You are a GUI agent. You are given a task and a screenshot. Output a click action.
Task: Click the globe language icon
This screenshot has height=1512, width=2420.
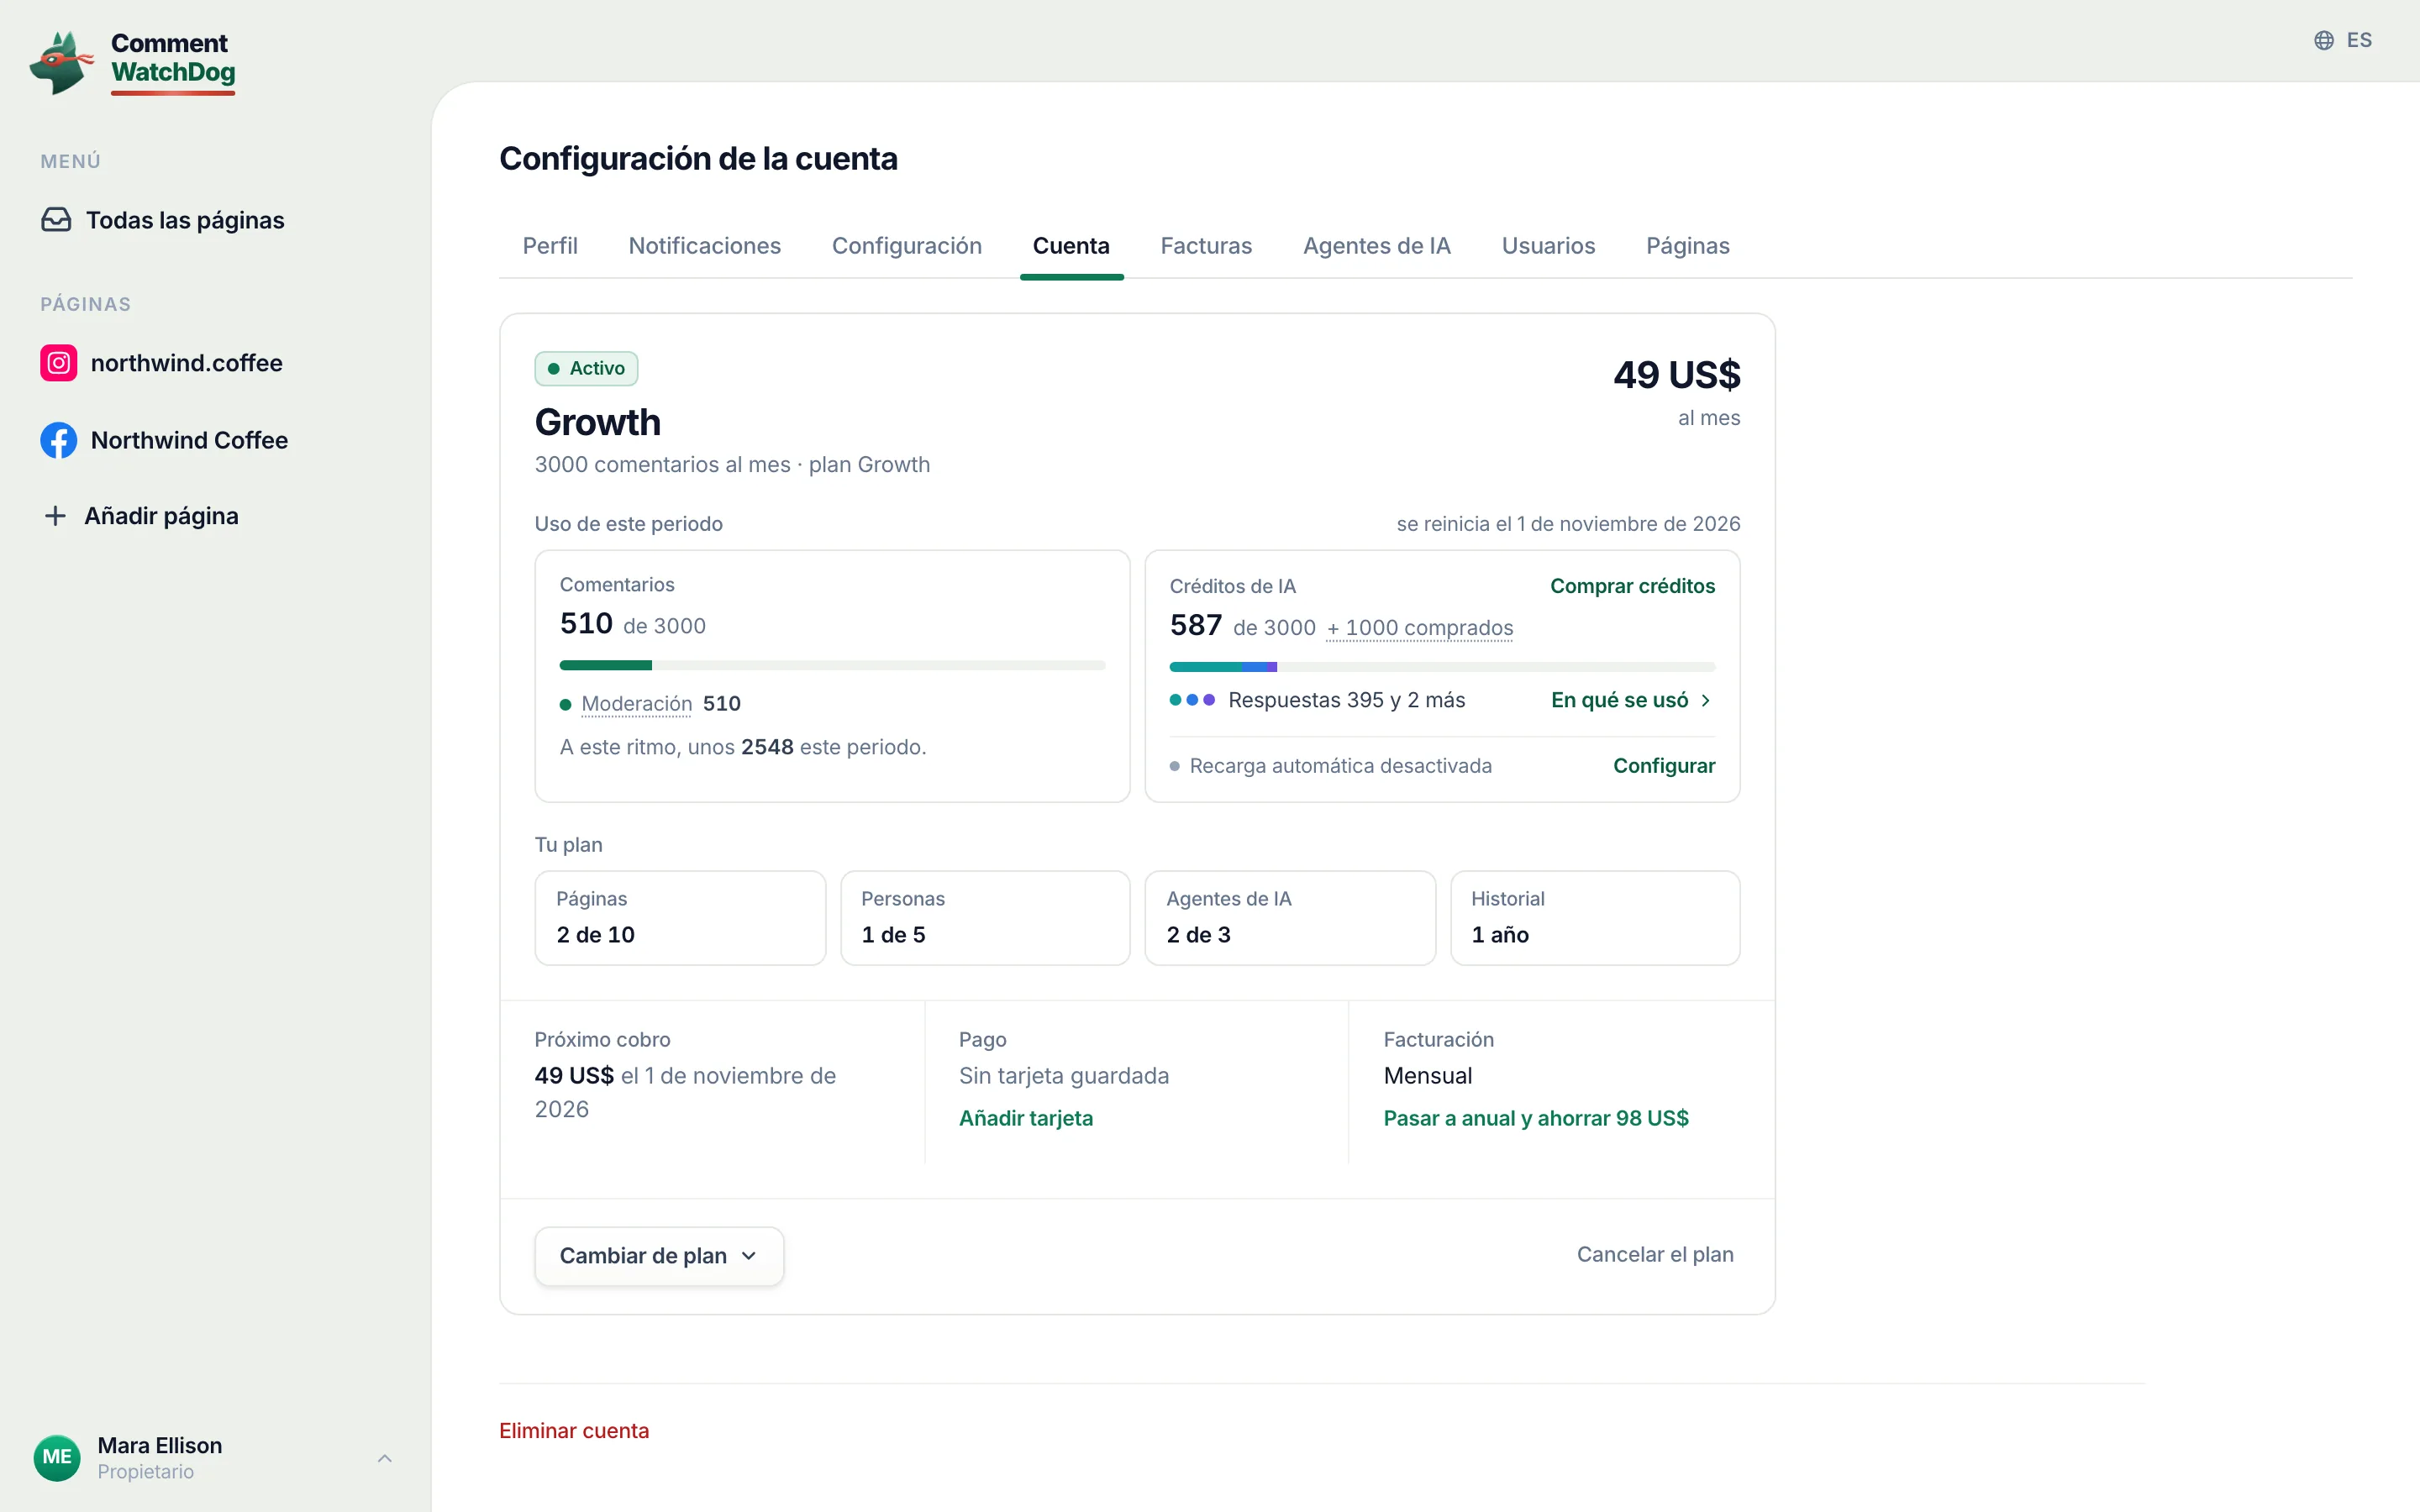point(2324,40)
